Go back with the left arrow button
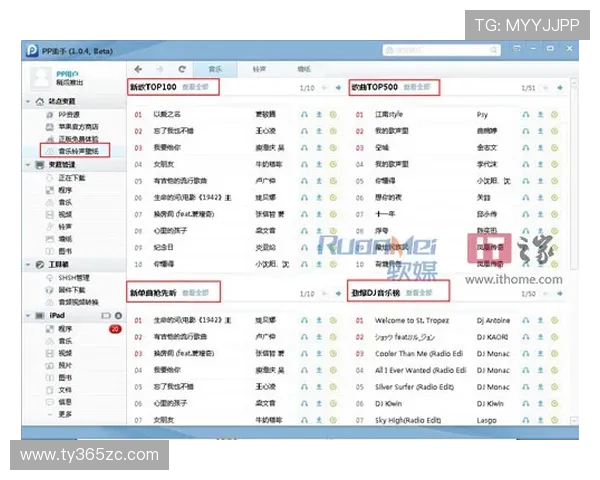Image resolution: width=600 pixels, height=480 pixels. click(x=138, y=69)
